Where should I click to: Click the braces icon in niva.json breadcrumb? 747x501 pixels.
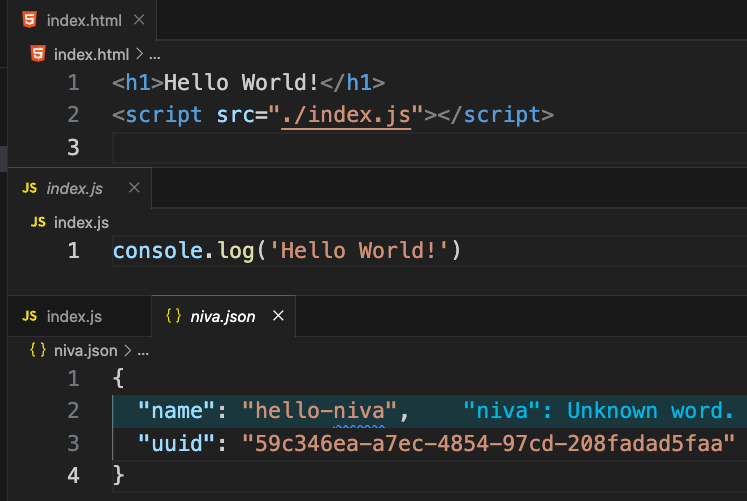(38, 350)
